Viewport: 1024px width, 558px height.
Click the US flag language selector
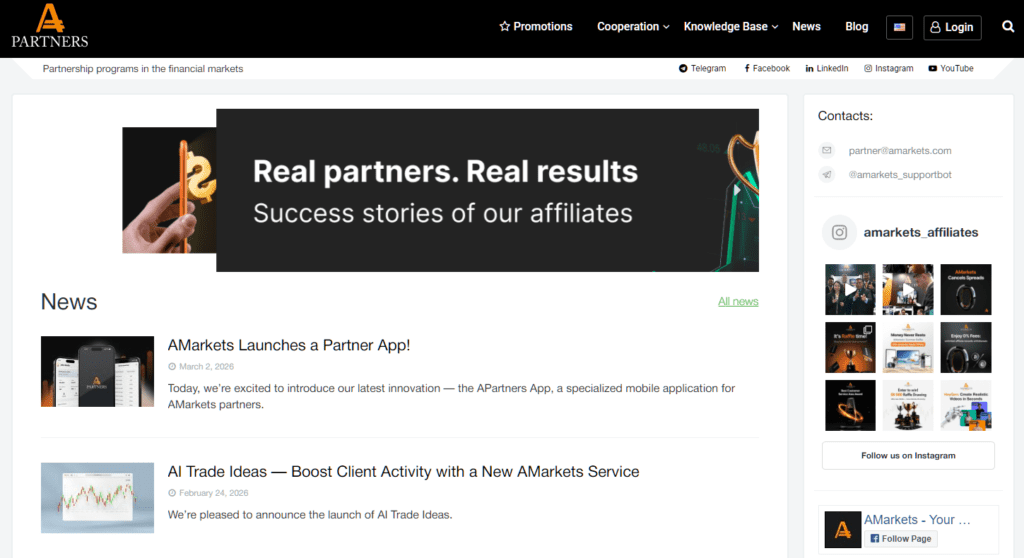click(899, 27)
